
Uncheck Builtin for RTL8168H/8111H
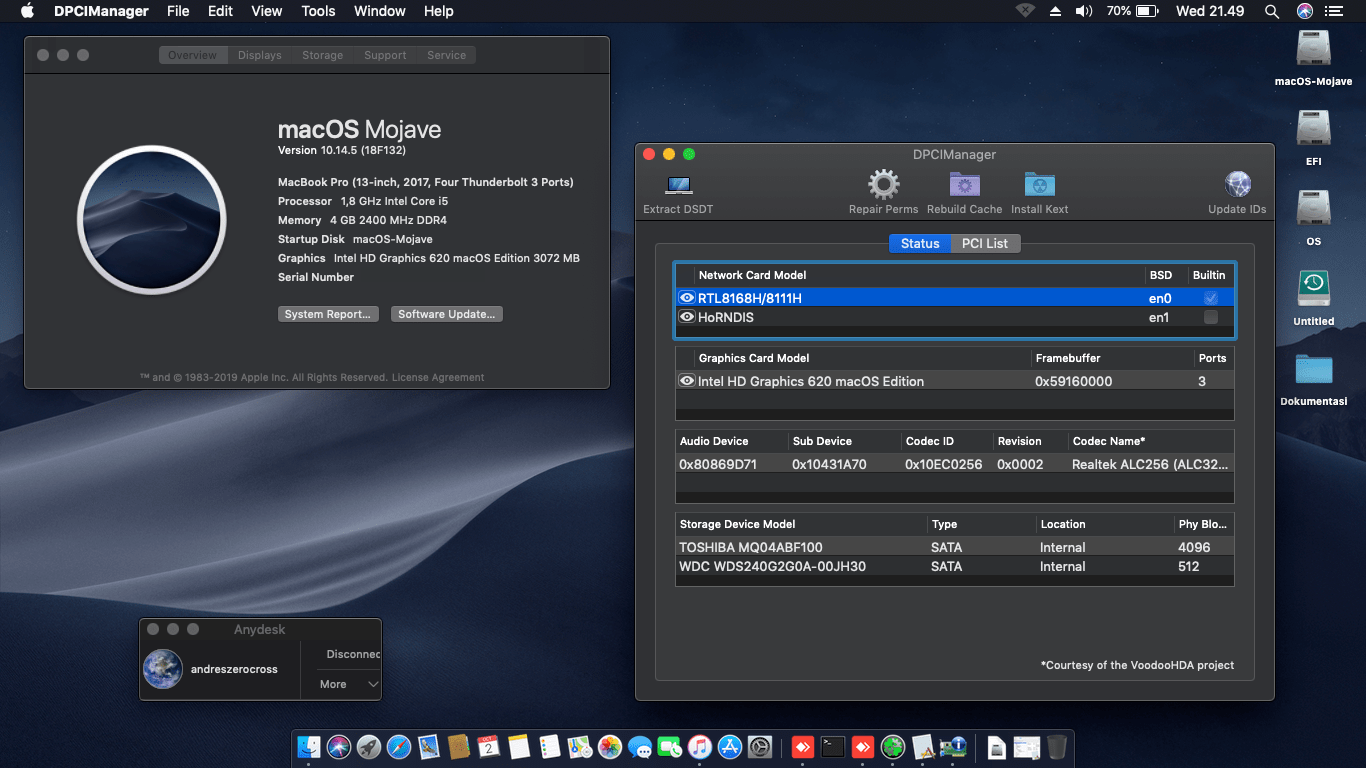(1210, 297)
